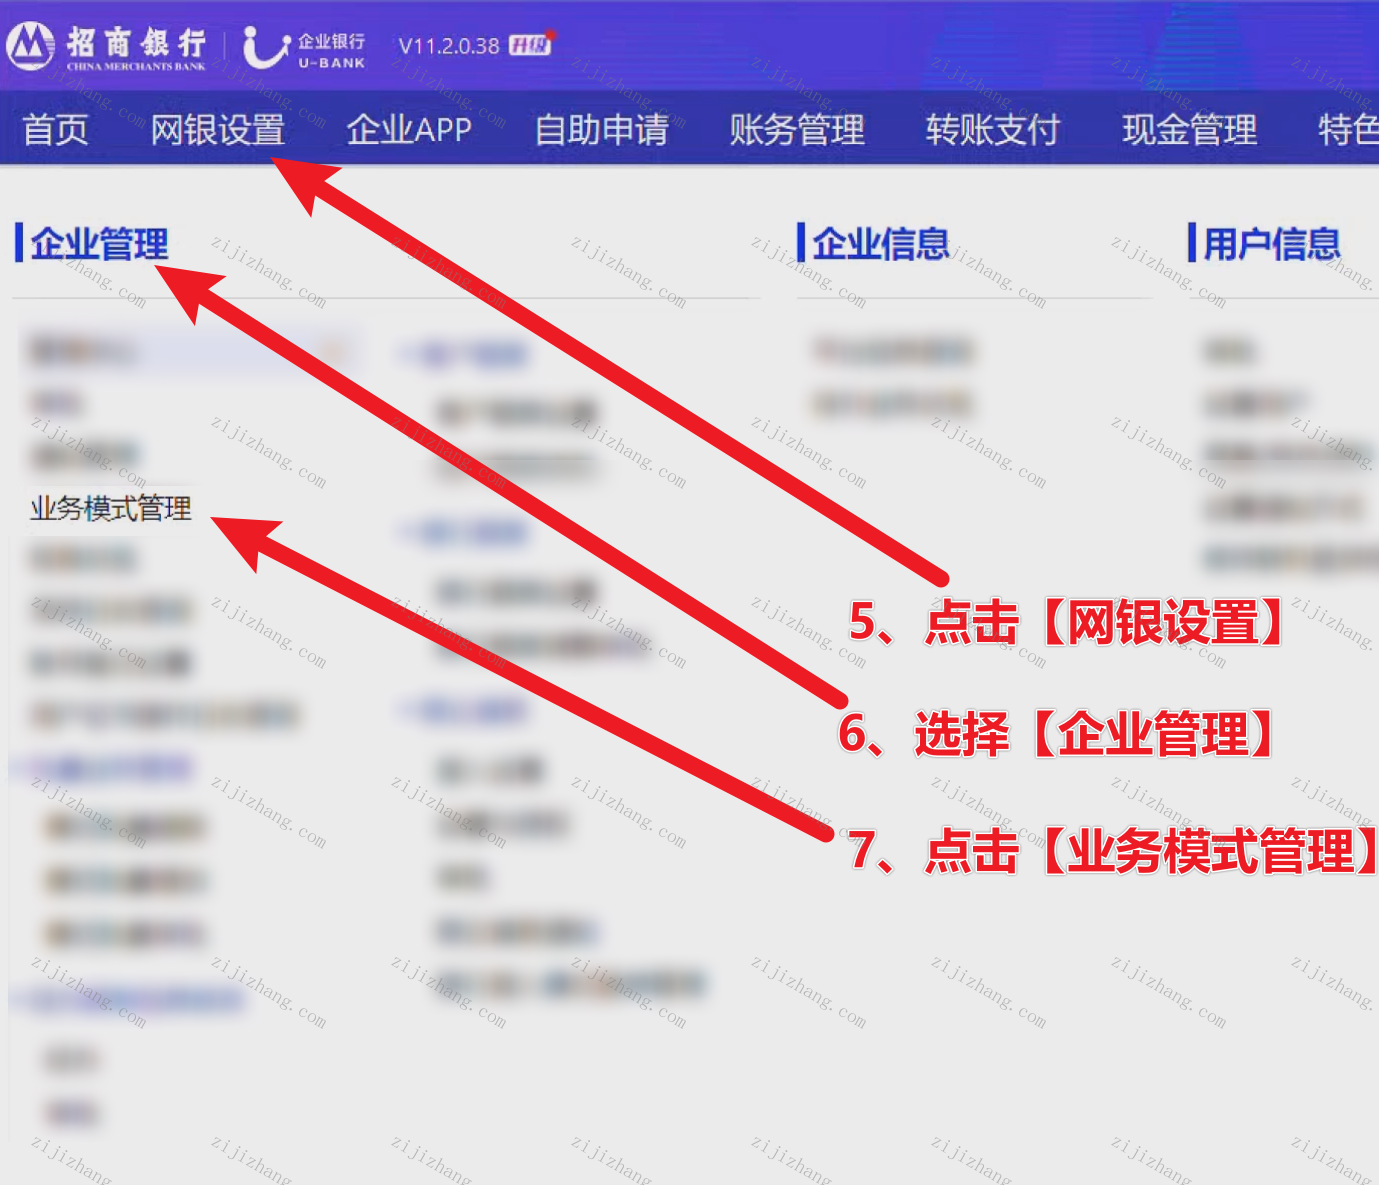Open the 账务管理 menu
The width and height of the screenshot is (1379, 1185).
797,130
